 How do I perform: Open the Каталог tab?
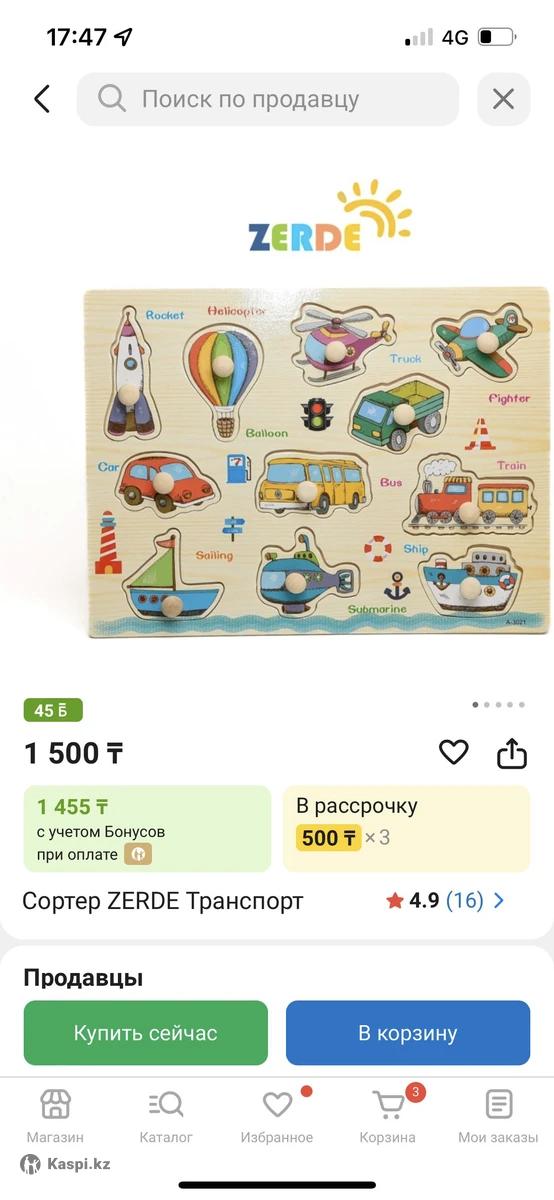pyautogui.click(x=166, y=1116)
